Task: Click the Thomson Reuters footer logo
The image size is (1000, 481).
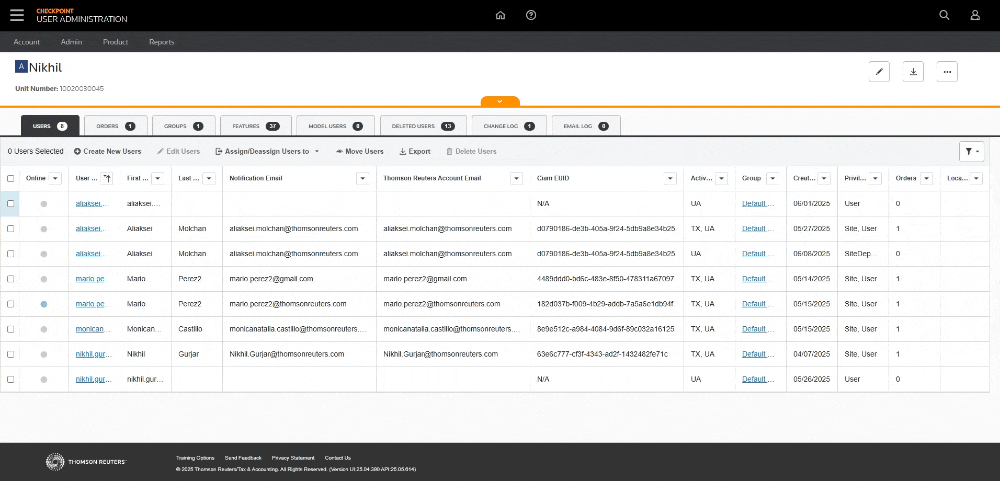Action: point(86,462)
